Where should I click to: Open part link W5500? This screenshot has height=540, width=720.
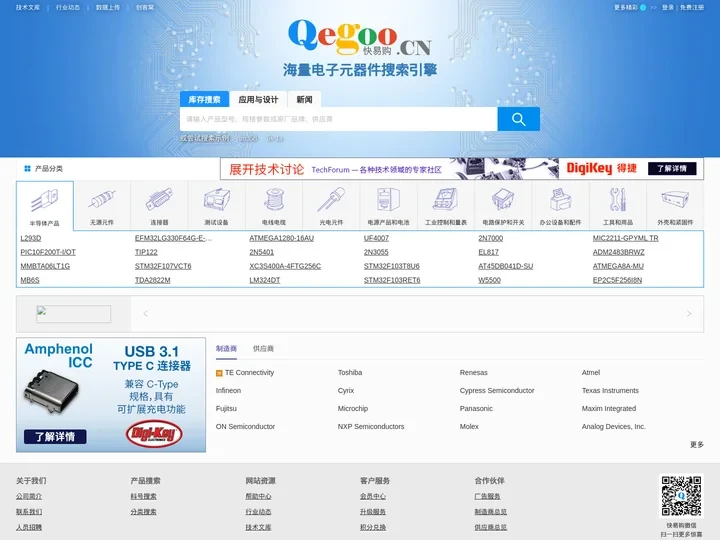pyautogui.click(x=489, y=280)
